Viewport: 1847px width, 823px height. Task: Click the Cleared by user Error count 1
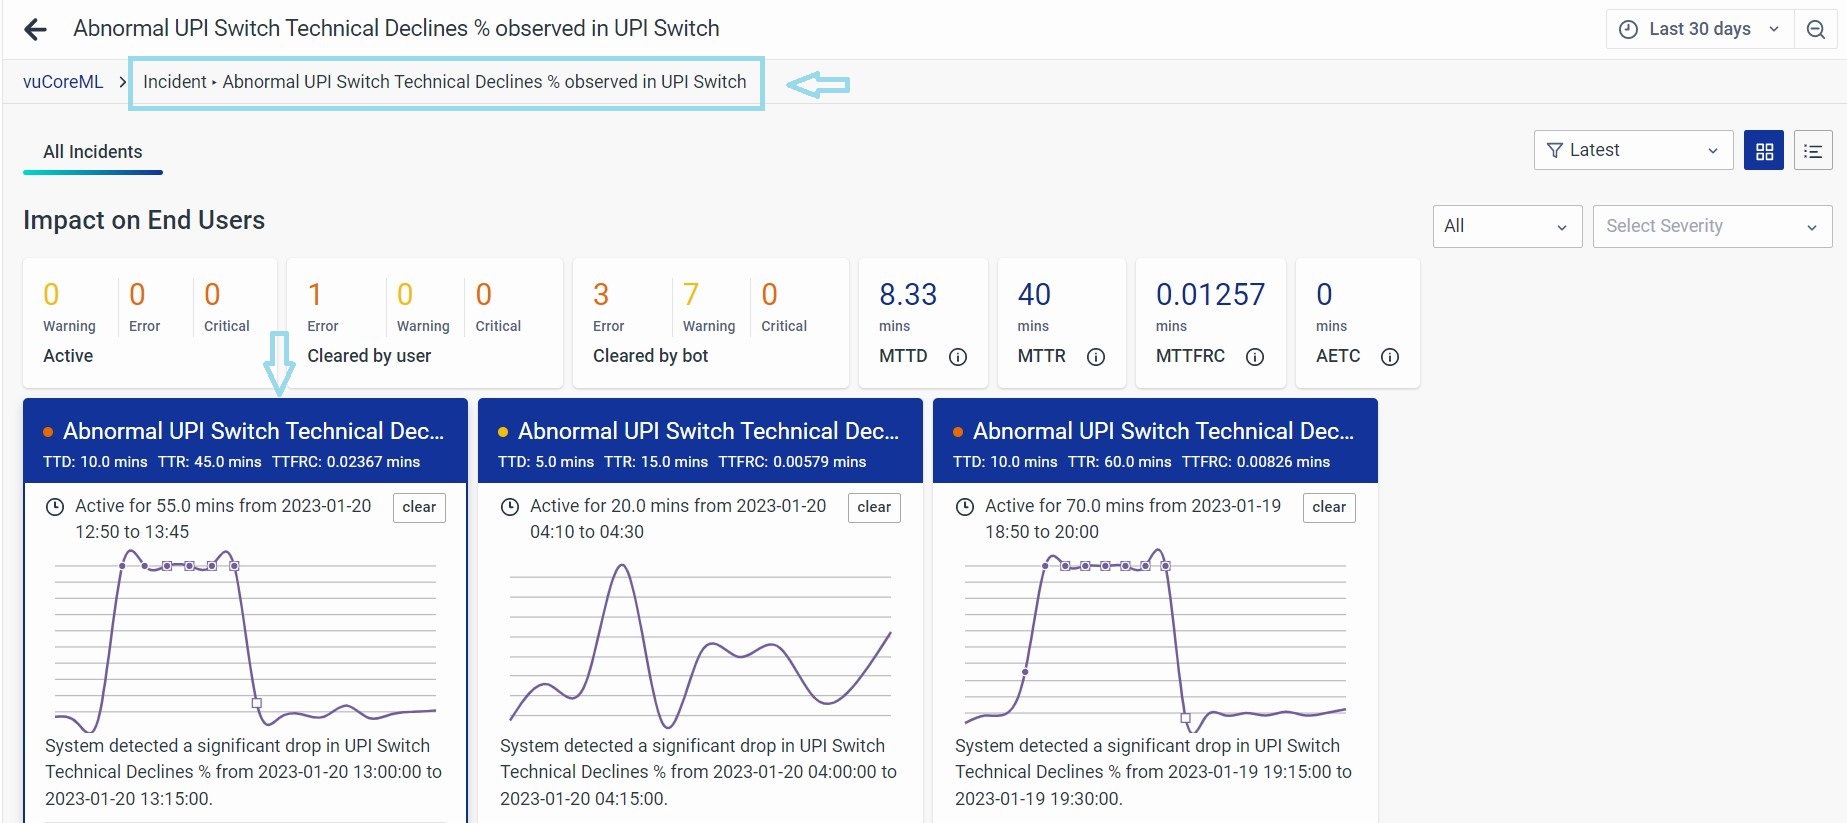[315, 295]
